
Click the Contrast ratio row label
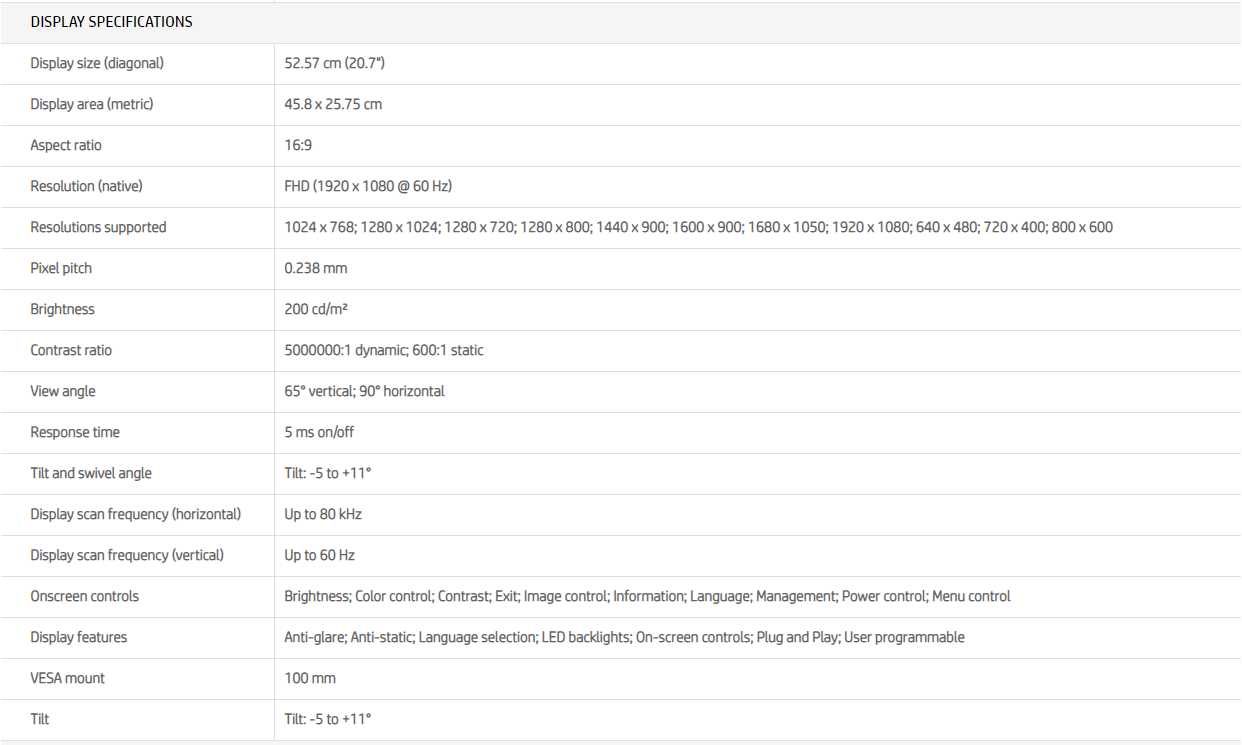coord(71,350)
